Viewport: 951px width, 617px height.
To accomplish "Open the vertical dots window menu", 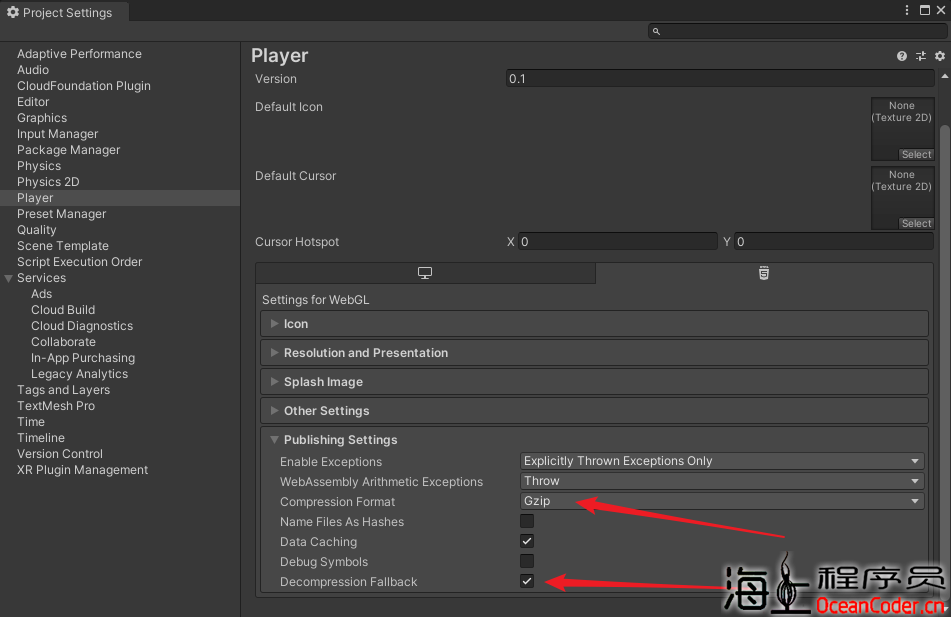I will (905, 9).
